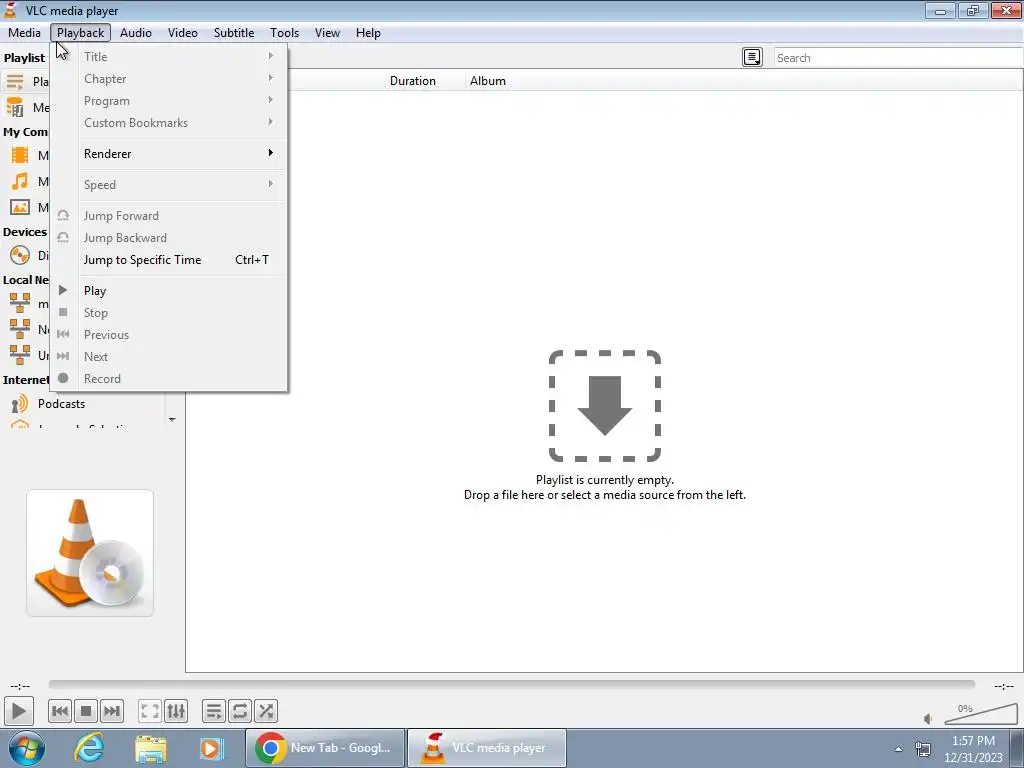Open the Tools menu
The image size is (1024, 768).
tap(285, 33)
